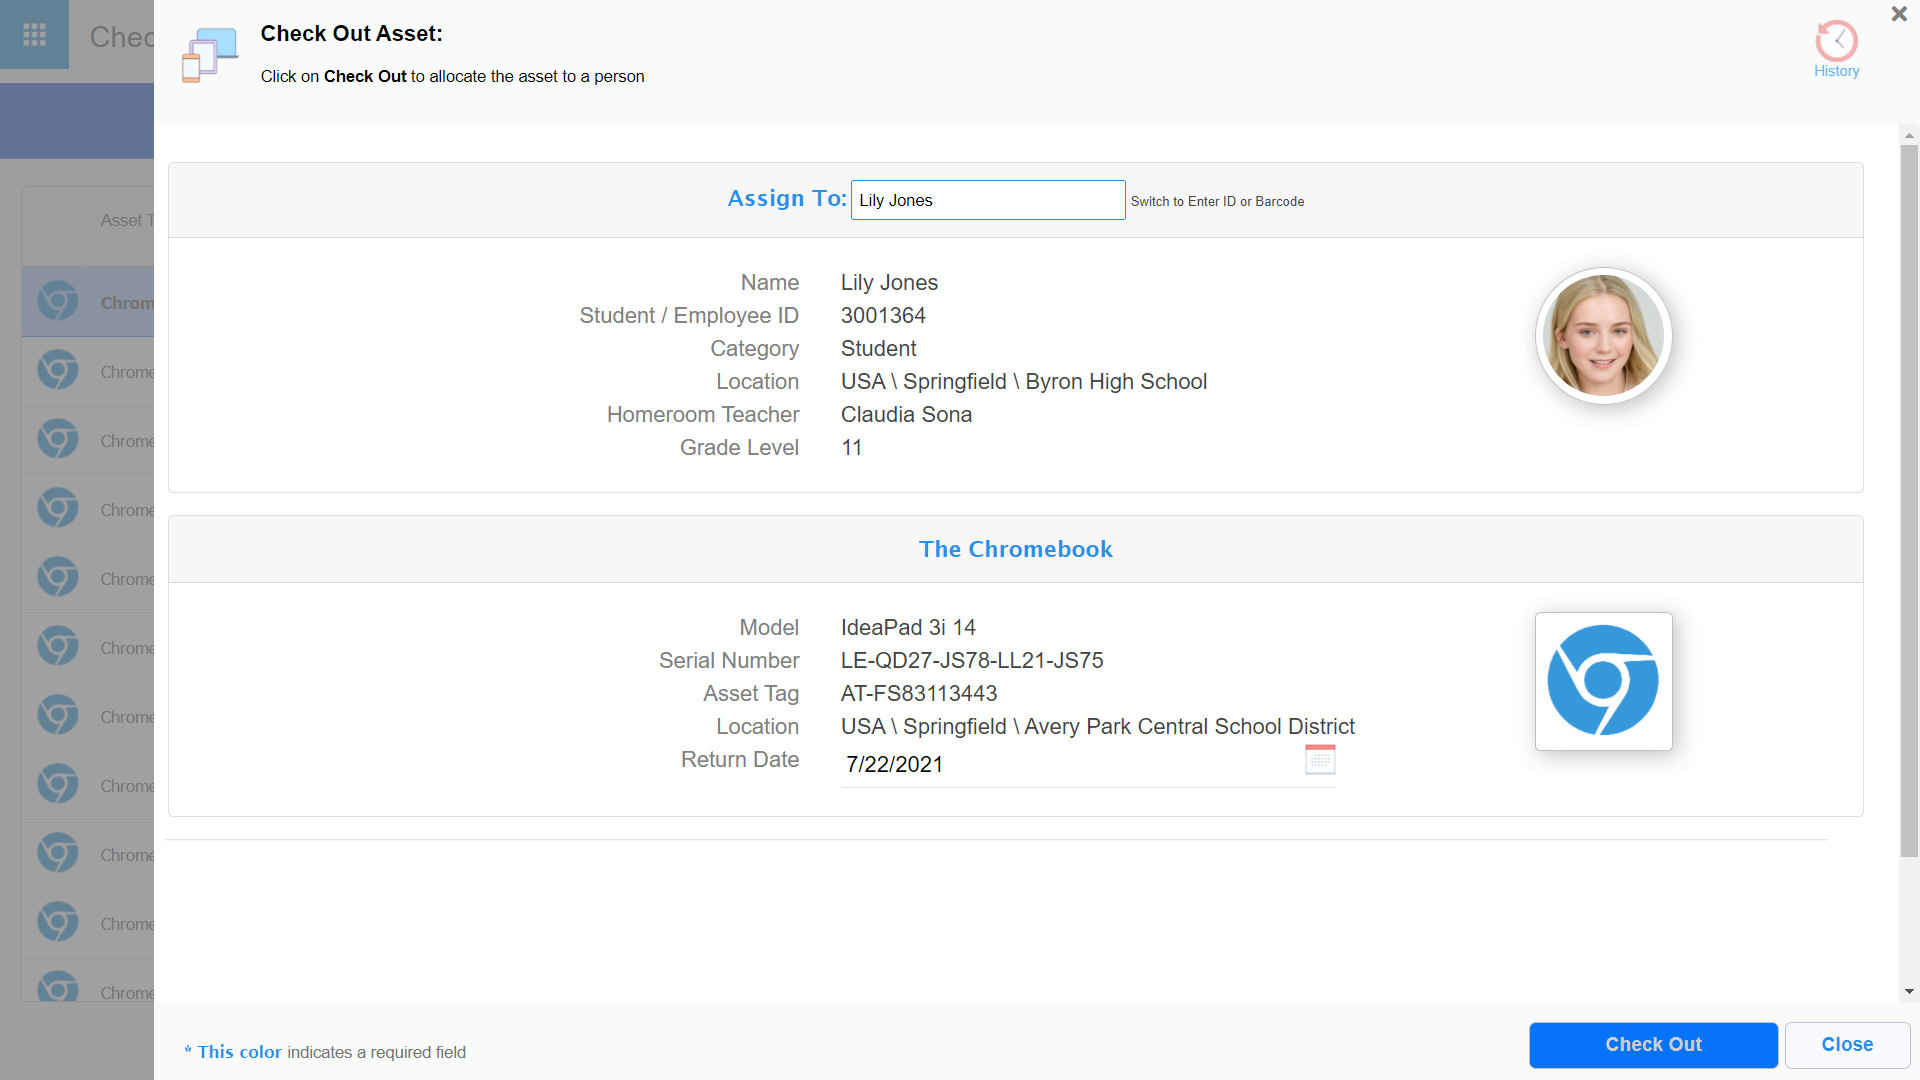Expand the Assign To search suggestions
The image size is (1920, 1080).
pos(988,199)
